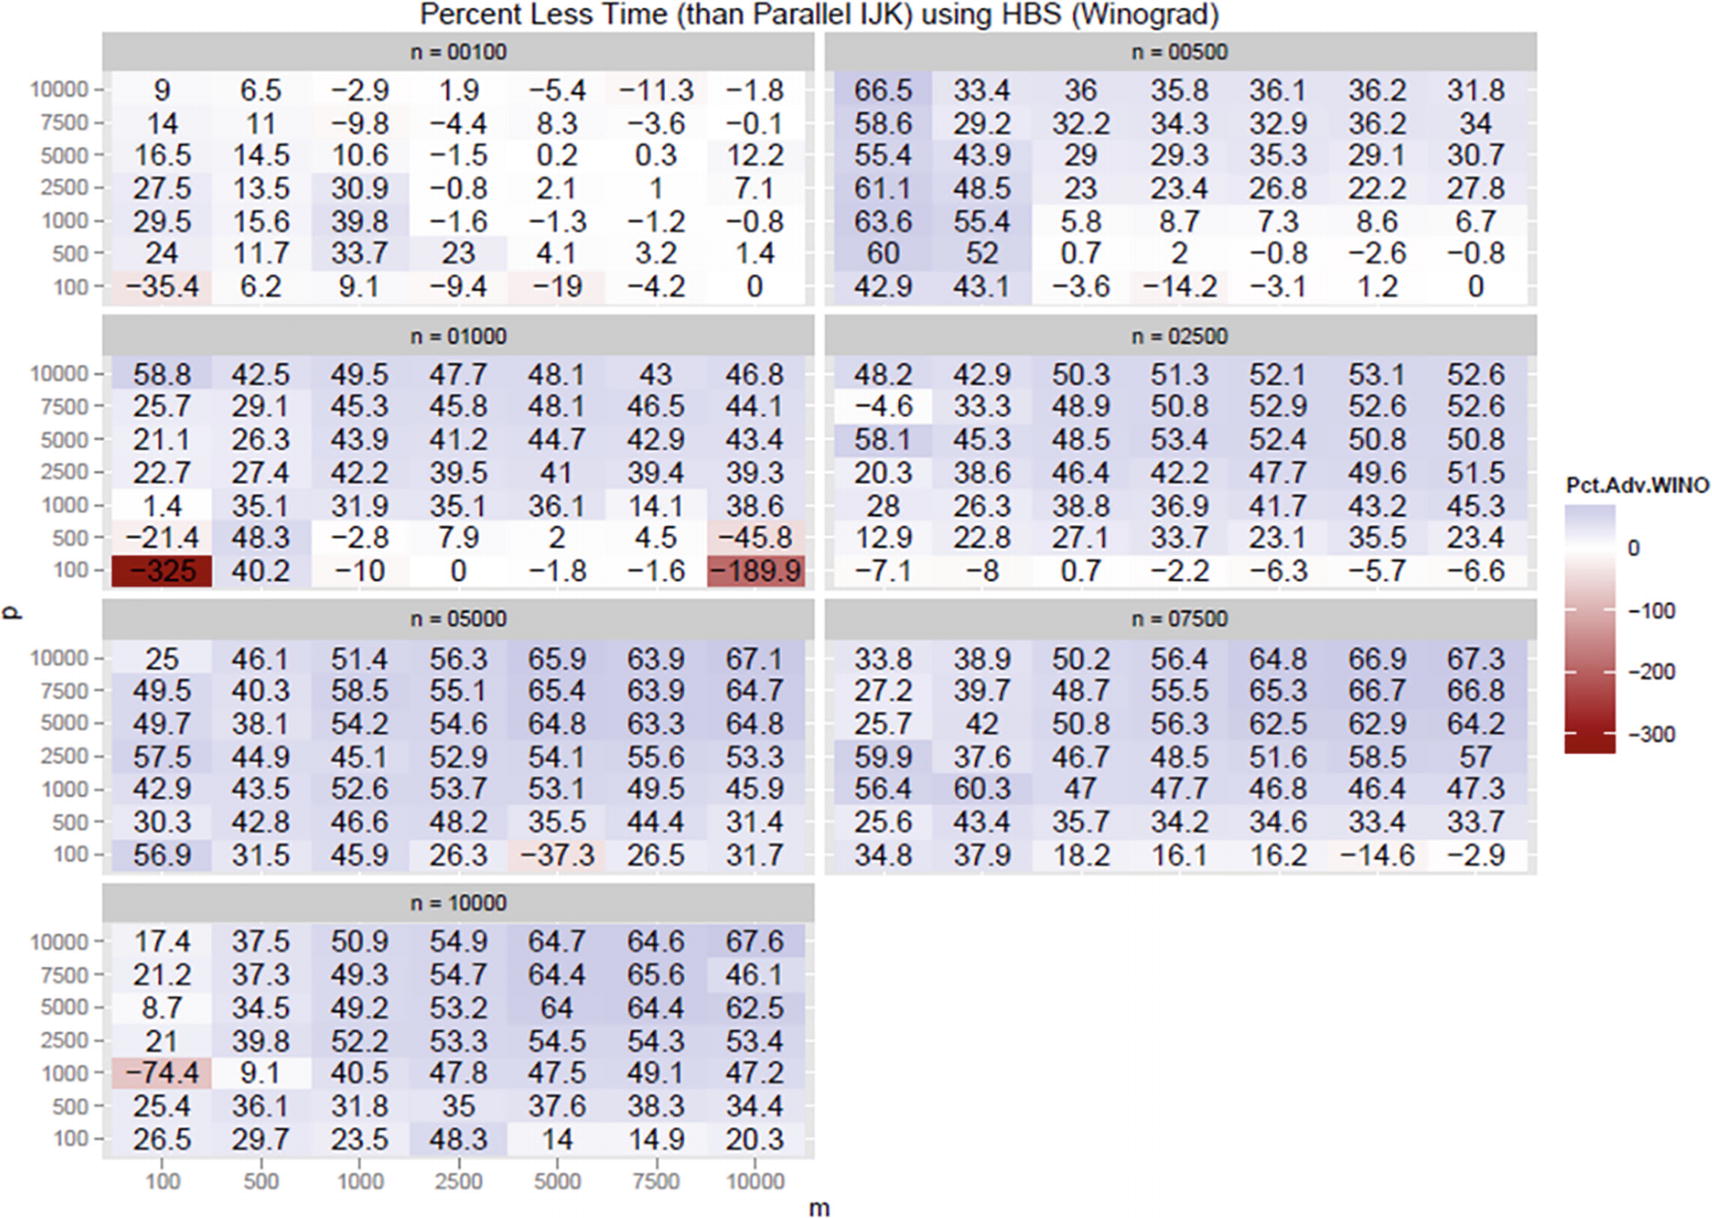The height and width of the screenshot is (1218, 1712).
Task: Select the 'n = 00500' panel header
Action: [1180, 52]
